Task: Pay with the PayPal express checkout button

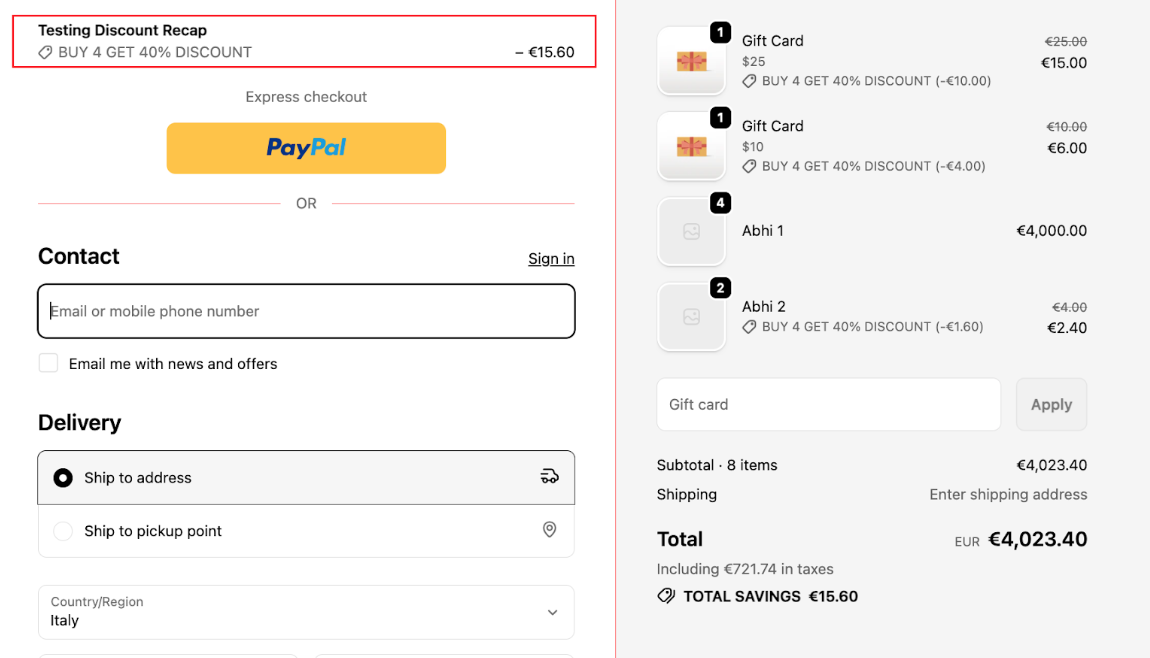Action: [306, 148]
